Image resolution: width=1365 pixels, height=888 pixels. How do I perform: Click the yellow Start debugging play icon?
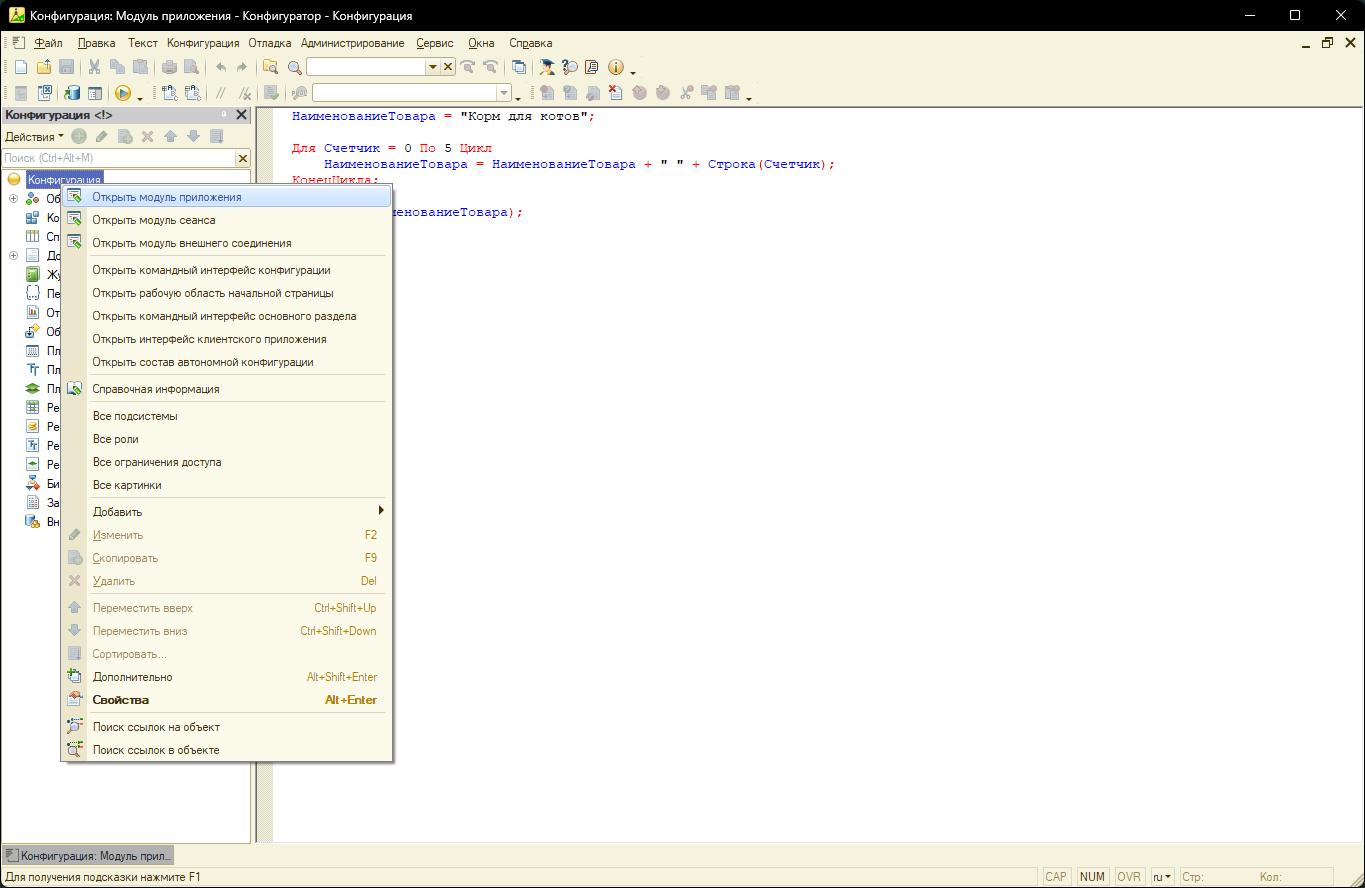point(122,93)
